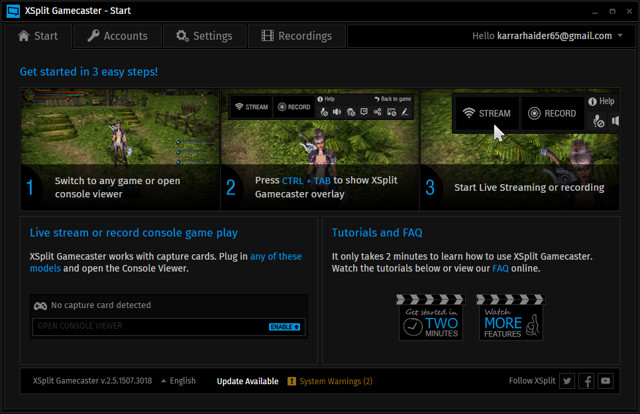Screen dimensions: 640x414
Task: Click the gamepad capture card icon
Action: [40, 305]
